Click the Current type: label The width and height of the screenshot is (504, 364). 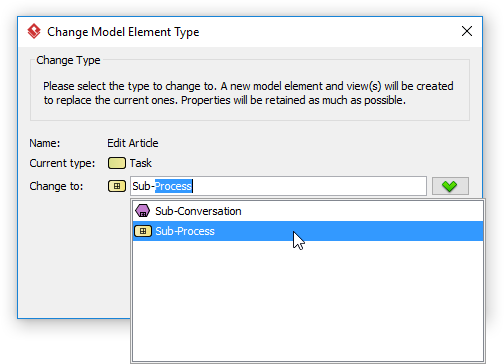pos(62,163)
